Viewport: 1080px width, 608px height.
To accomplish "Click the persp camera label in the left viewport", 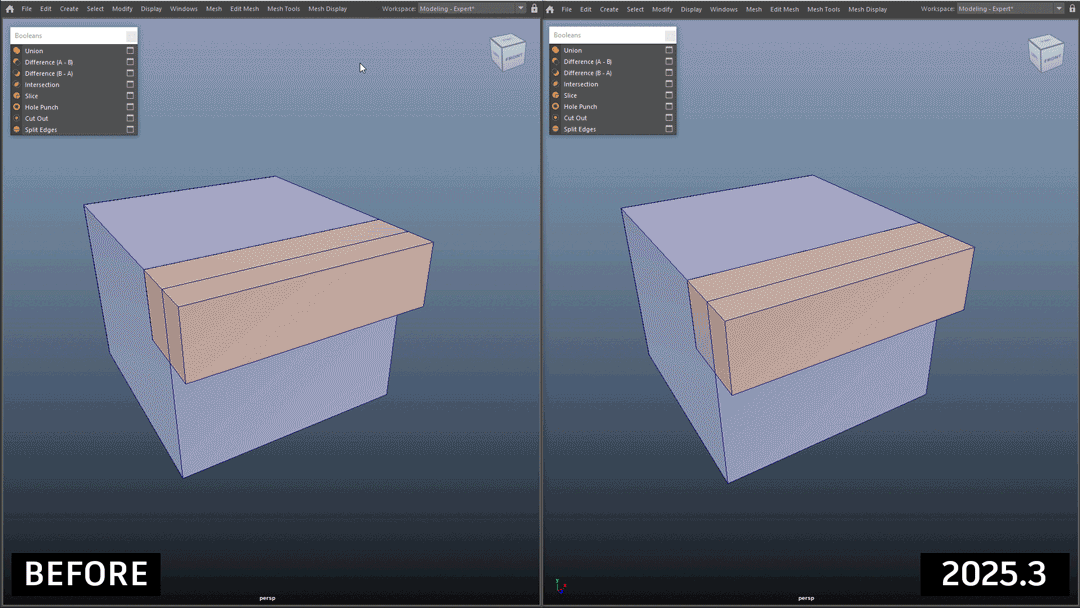I will click(x=266, y=598).
